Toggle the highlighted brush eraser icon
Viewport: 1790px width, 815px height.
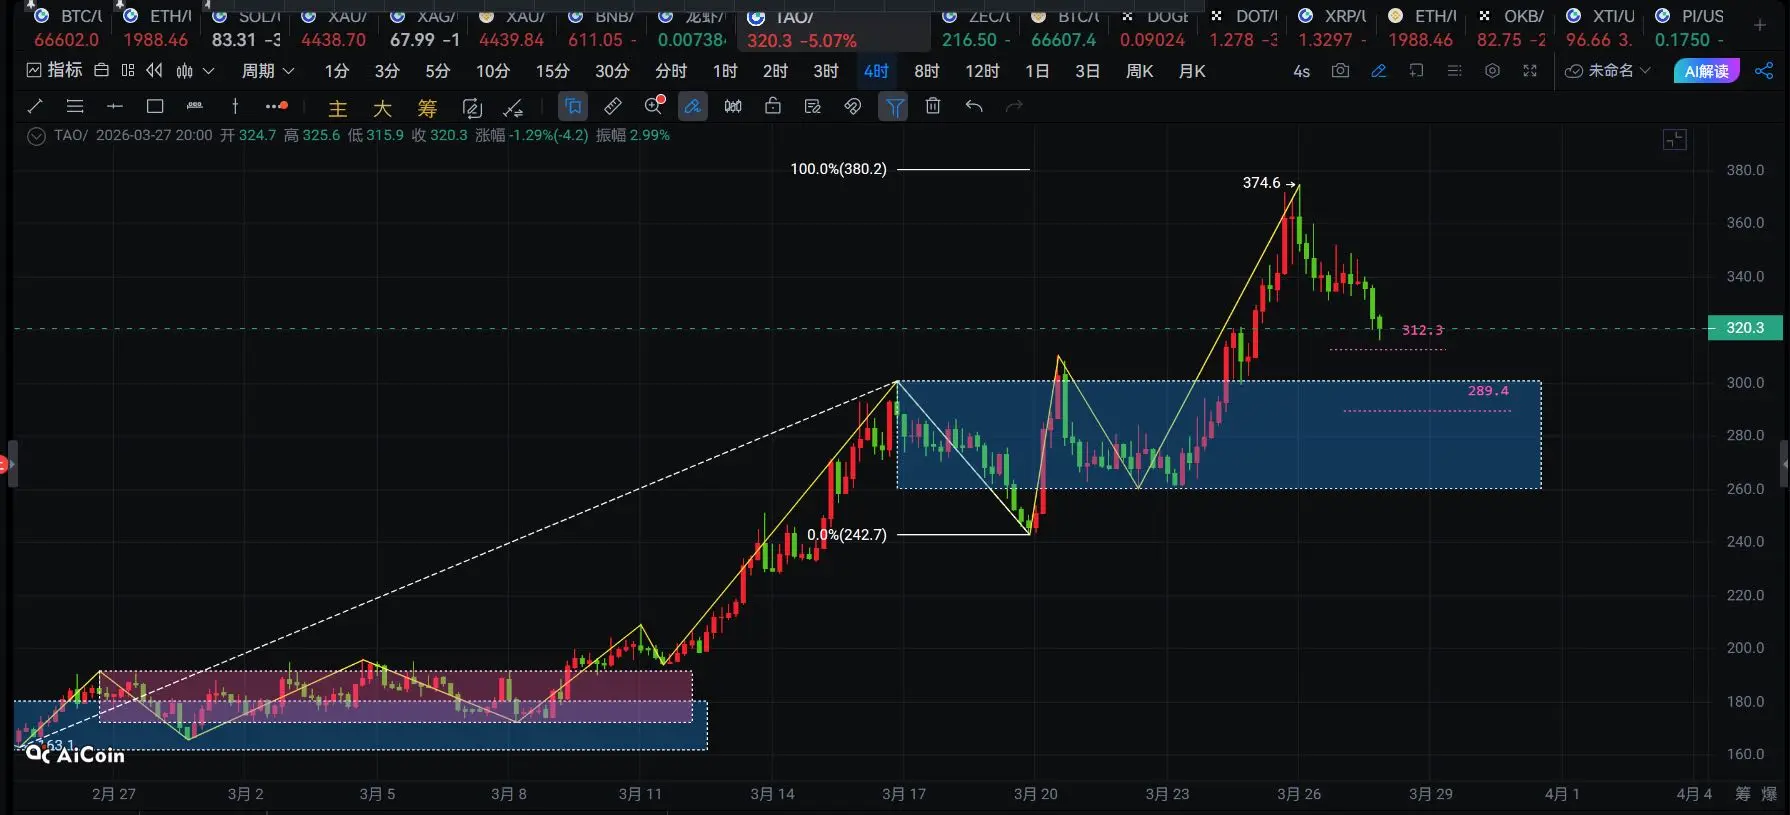click(x=692, y=106)
